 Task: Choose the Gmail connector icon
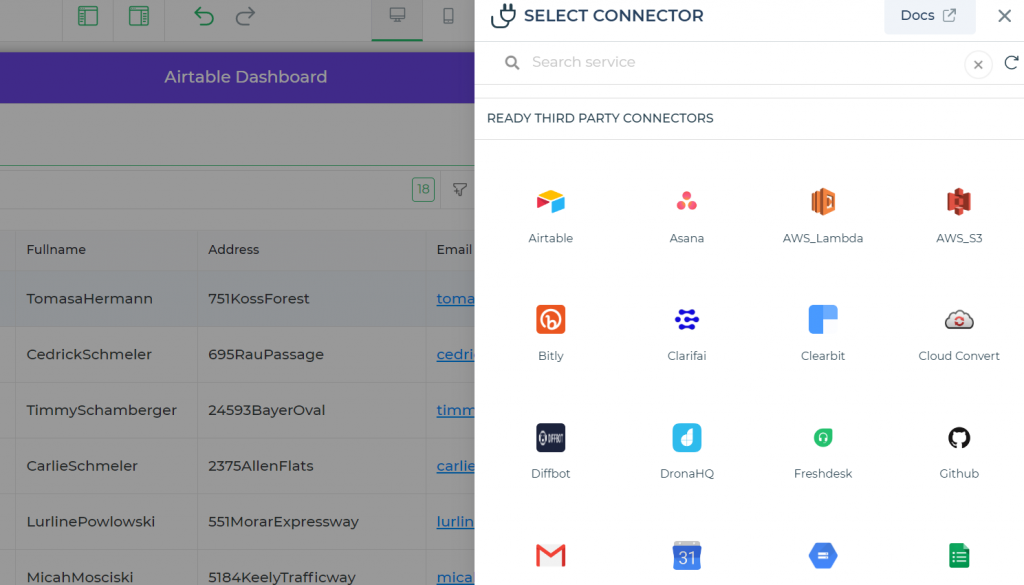[x=551, y=555]
